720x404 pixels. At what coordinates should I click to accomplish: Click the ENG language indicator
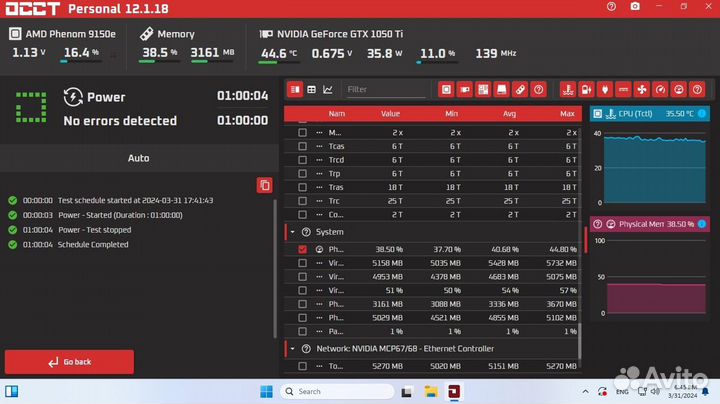622,392
